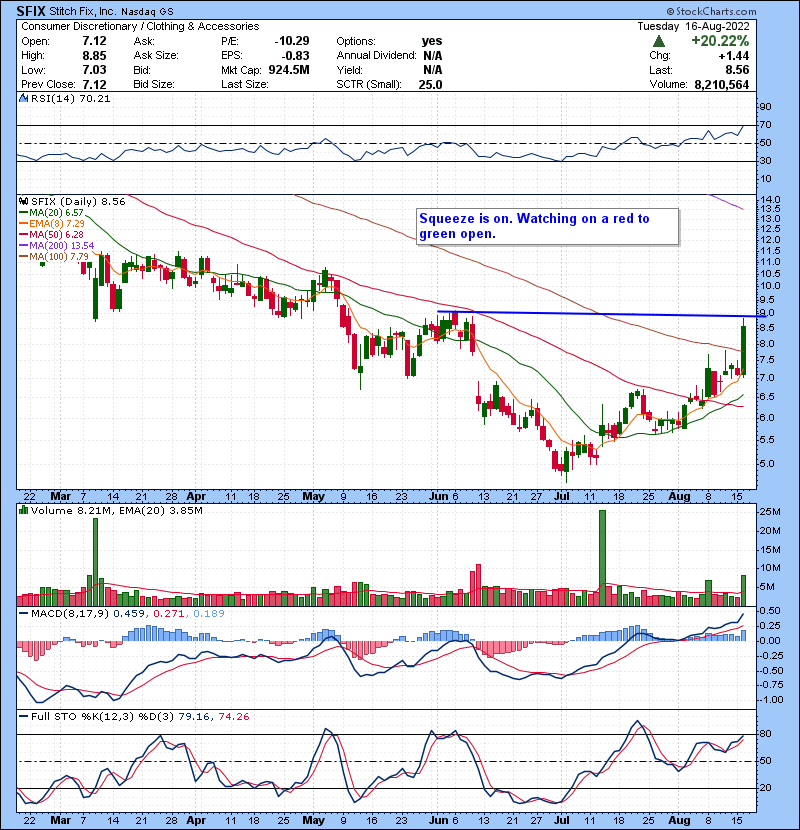The height and width of the screenshot is (830, 800).
Task: Click the latest tall green candle for Aug 16
Action: tap(744, 348)
